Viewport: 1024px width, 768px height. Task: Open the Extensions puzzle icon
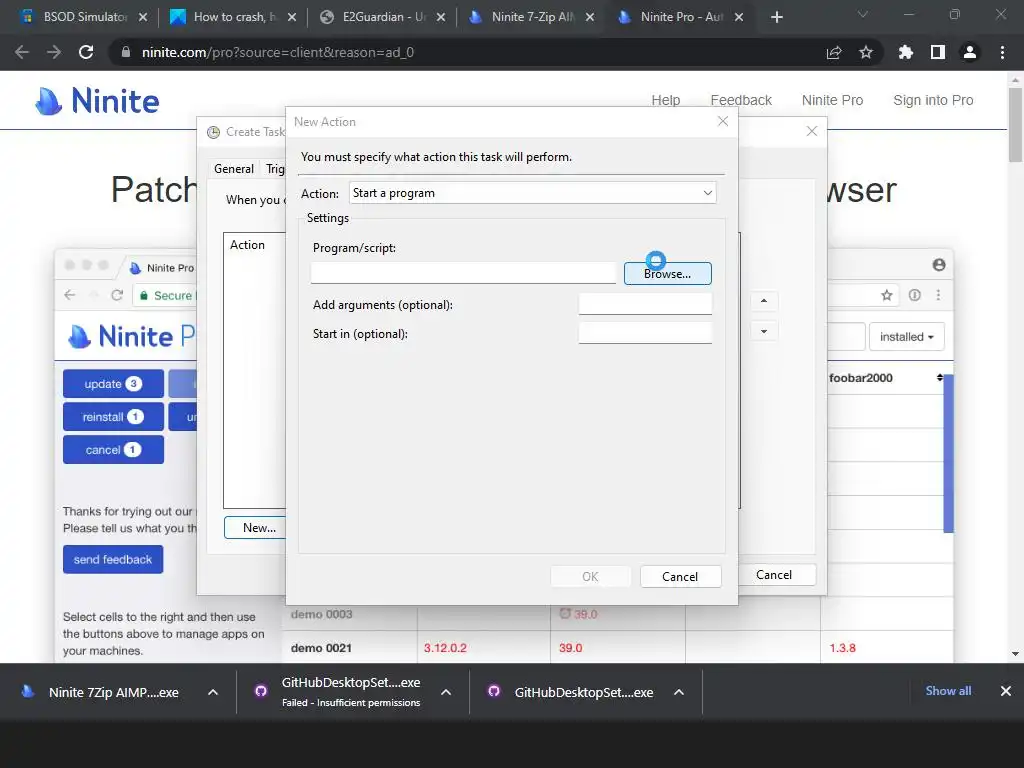906,52
